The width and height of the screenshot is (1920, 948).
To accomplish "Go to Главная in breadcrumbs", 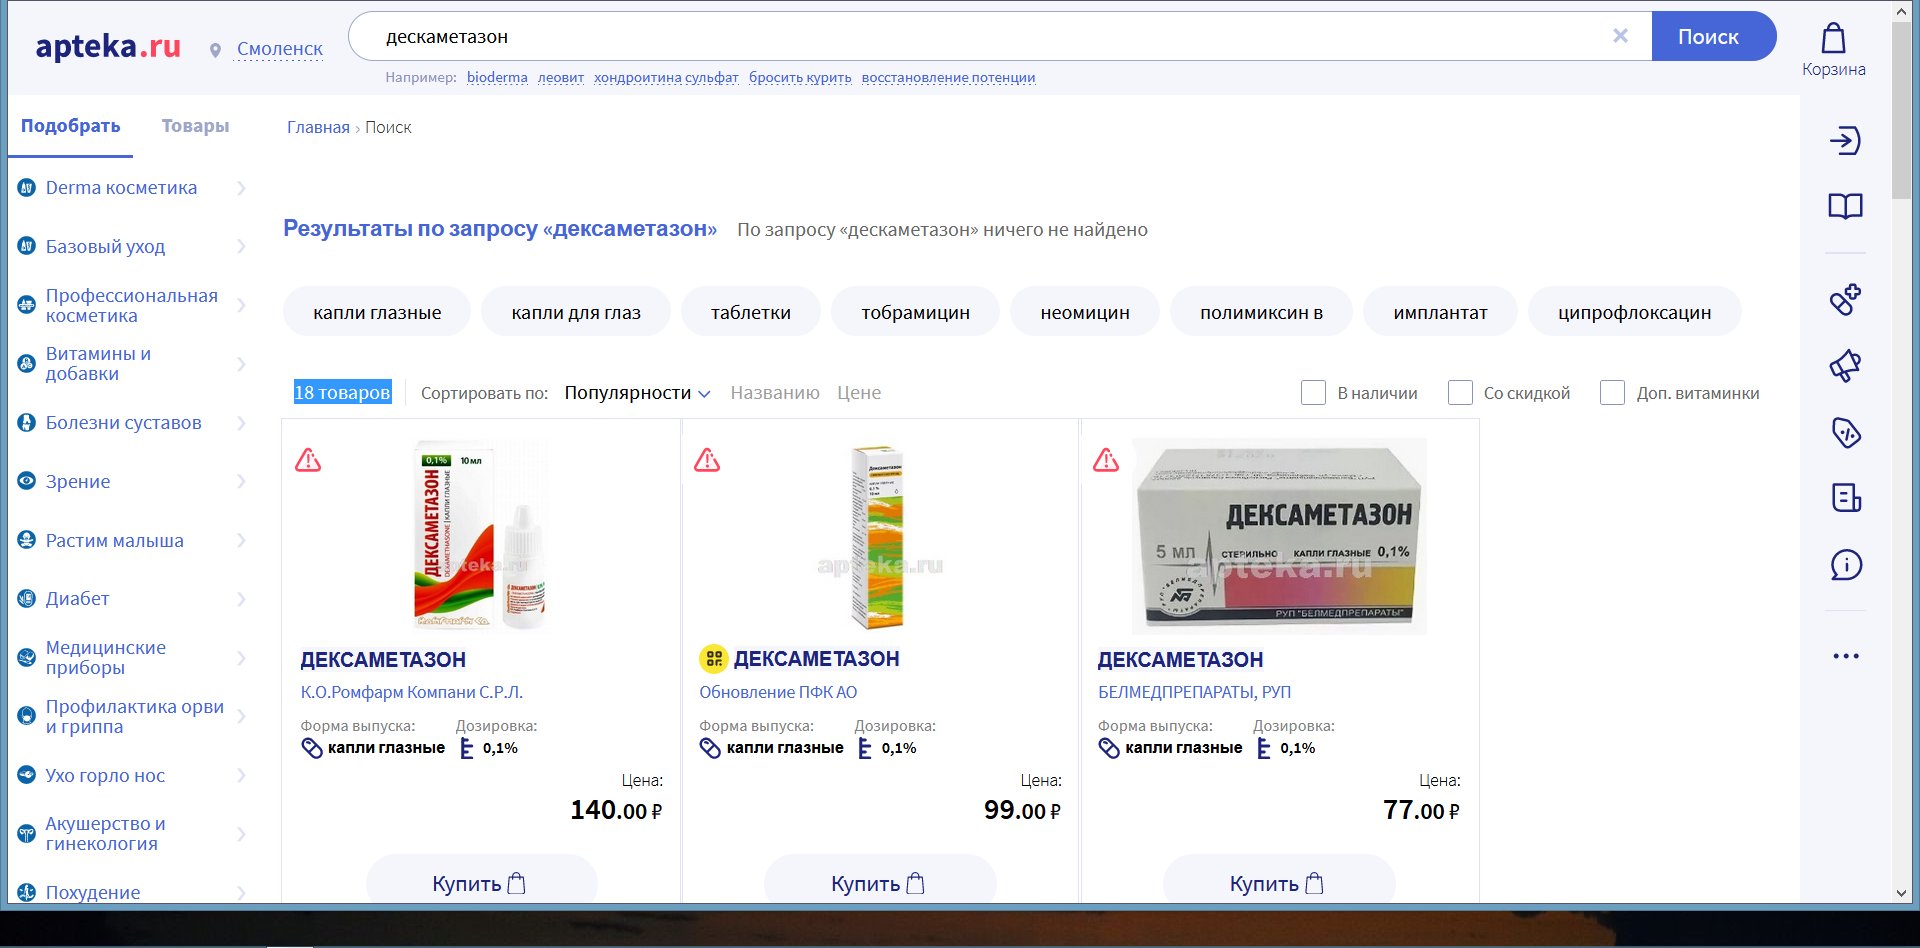I will [x=318, y=127].
